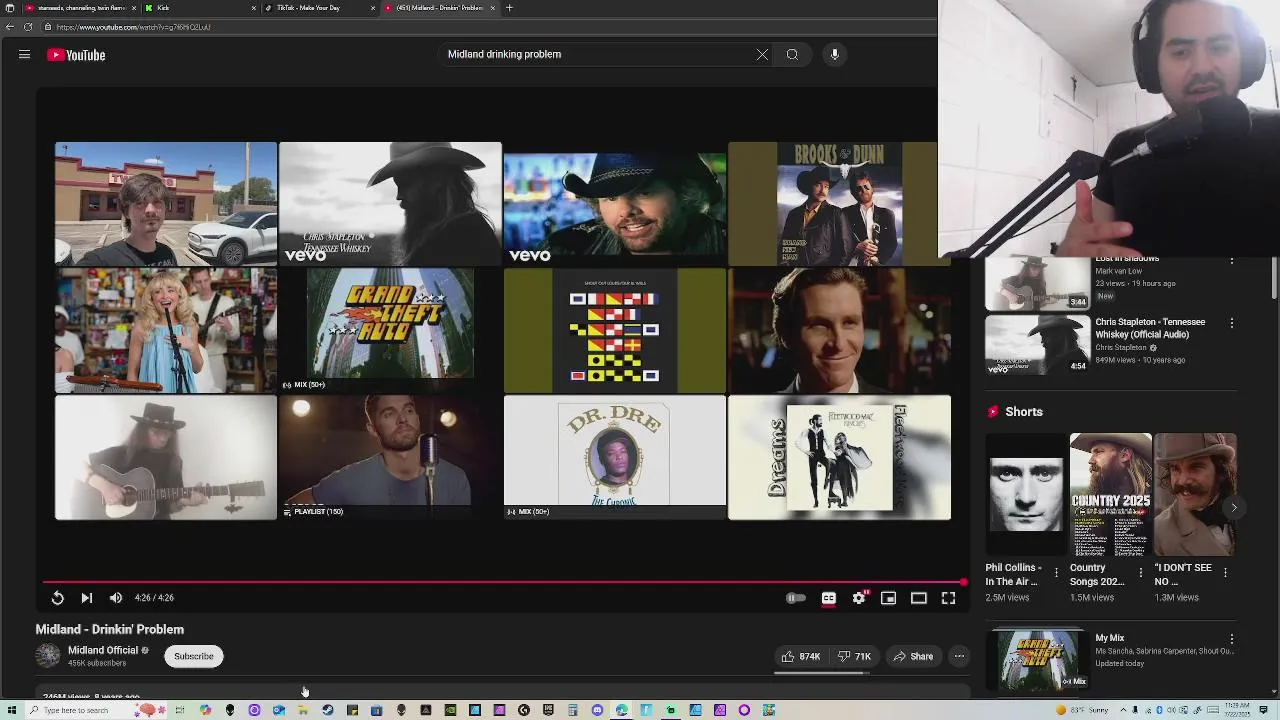The image size is (1280, 720).
Task: Start voice search with microphone icon
Action: point(835,54)
